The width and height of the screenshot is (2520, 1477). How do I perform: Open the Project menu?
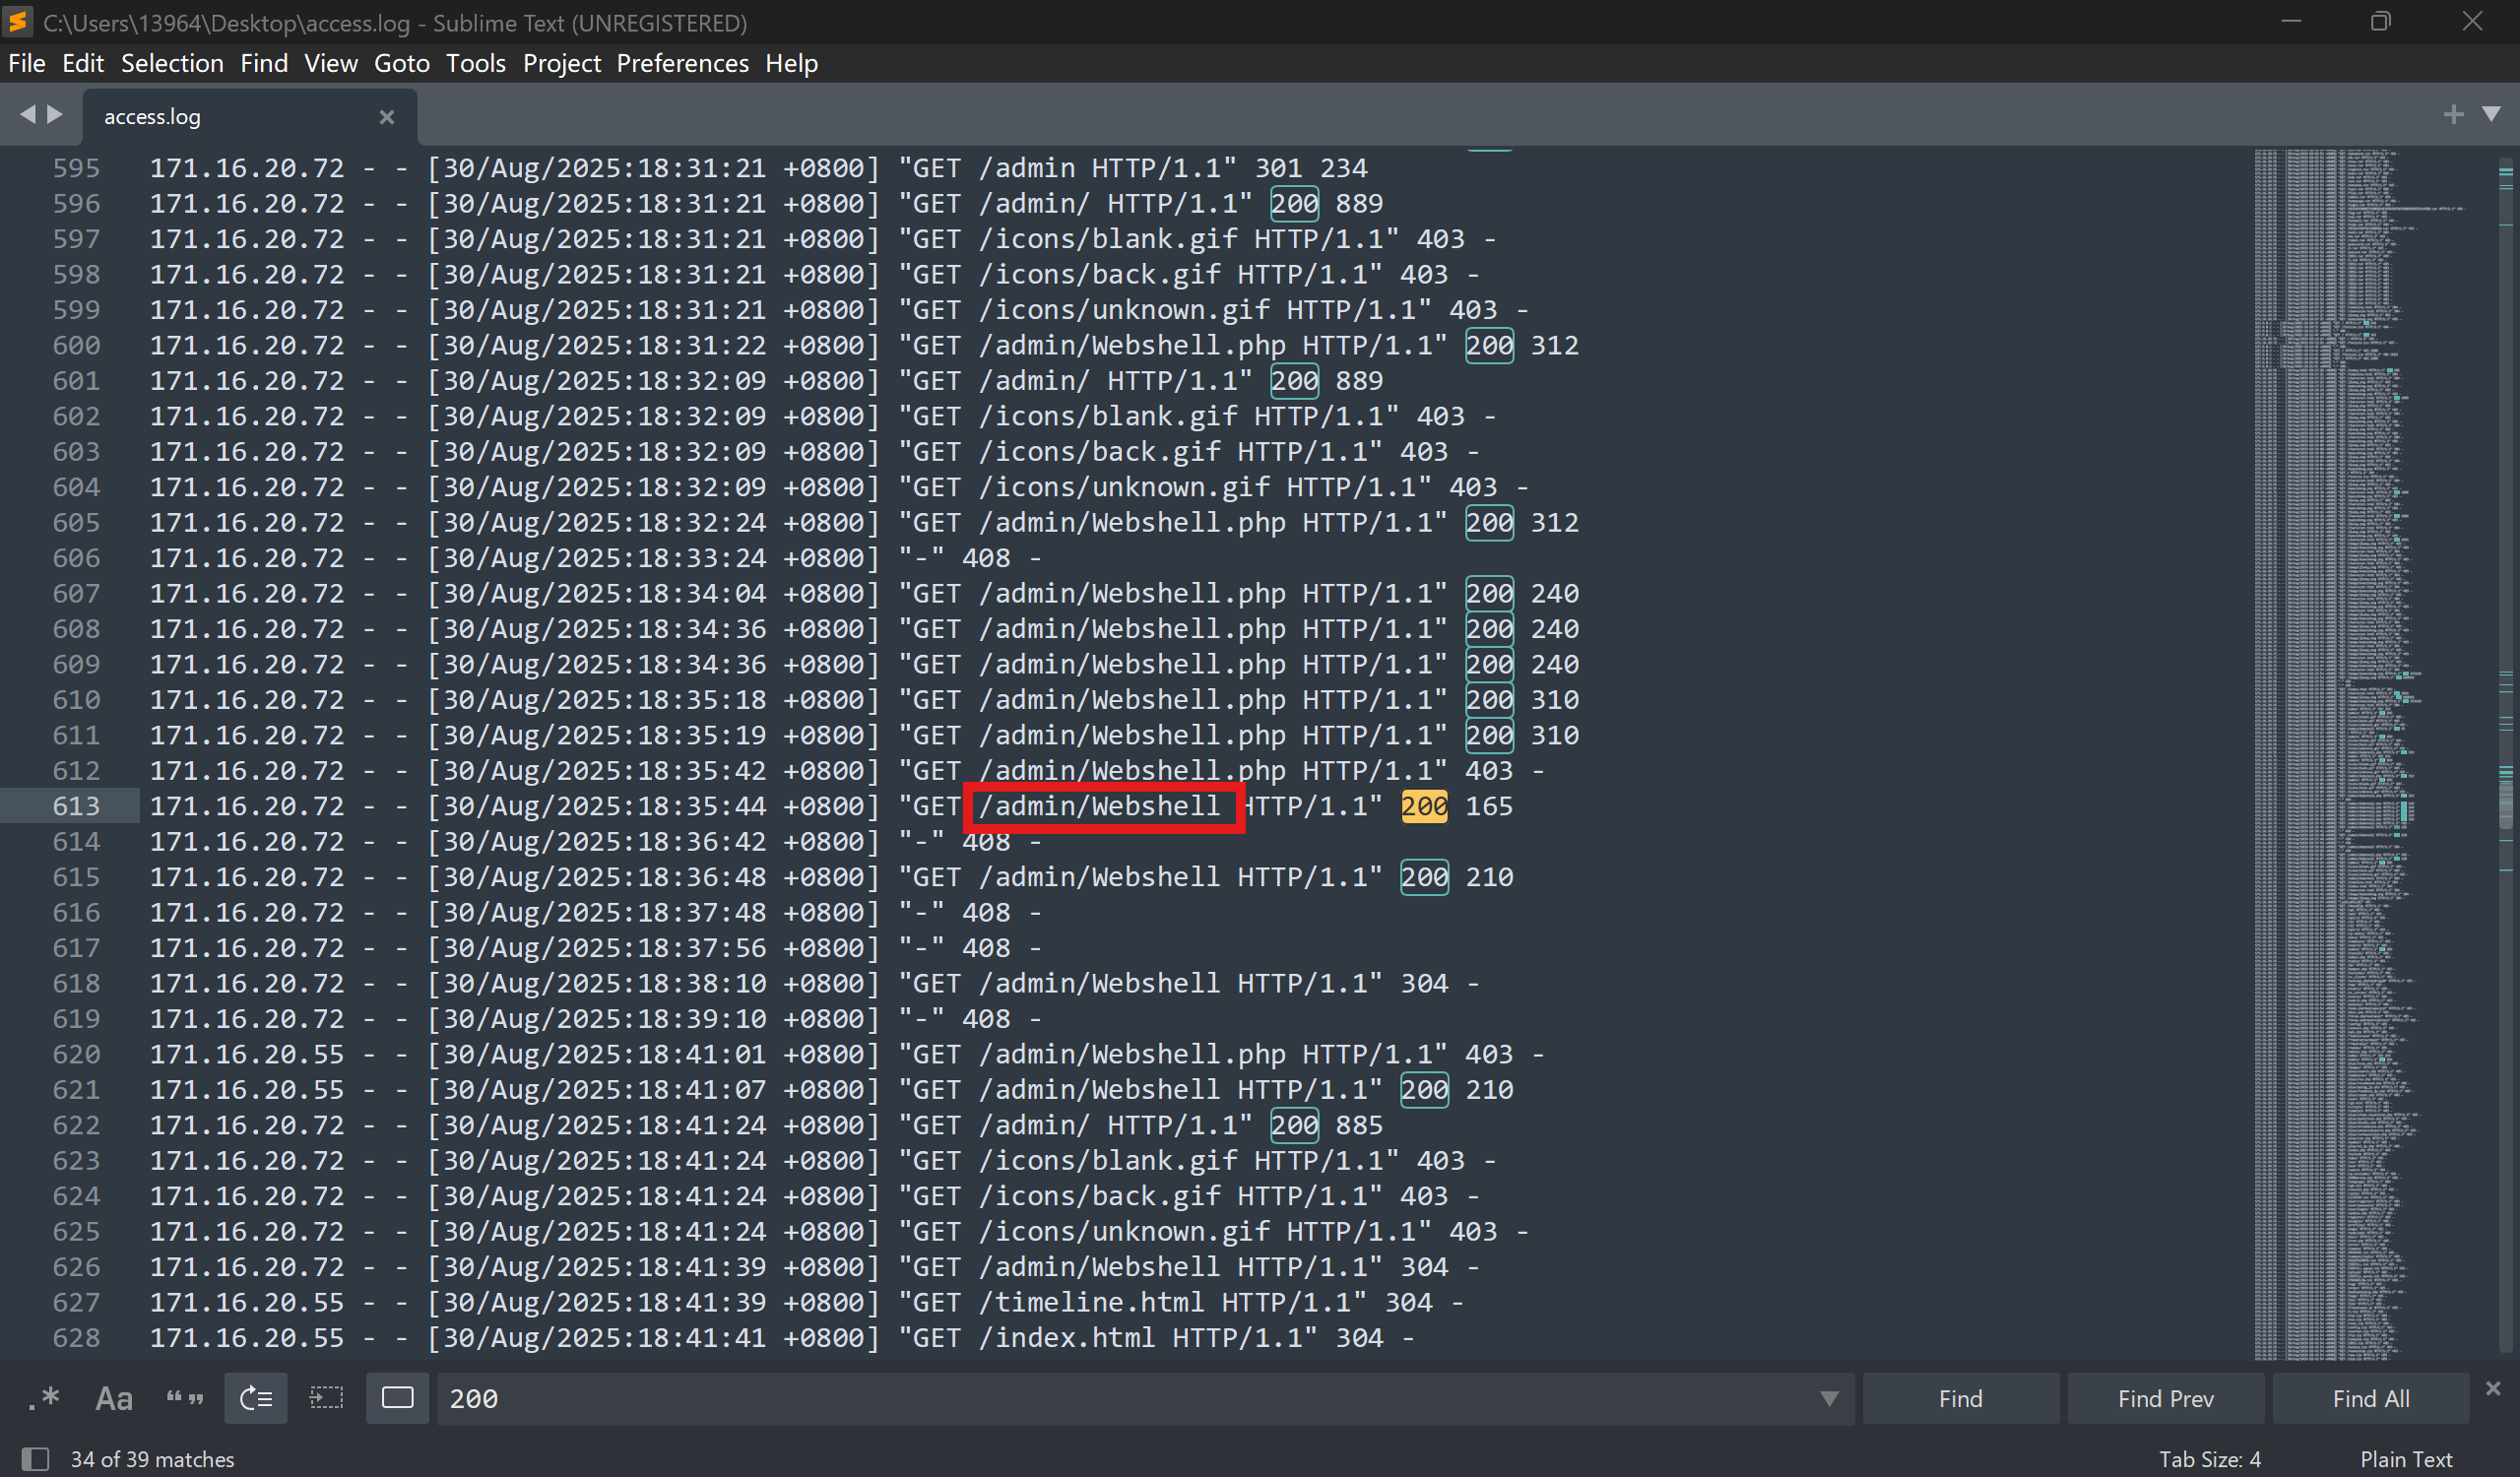[561, 63]
